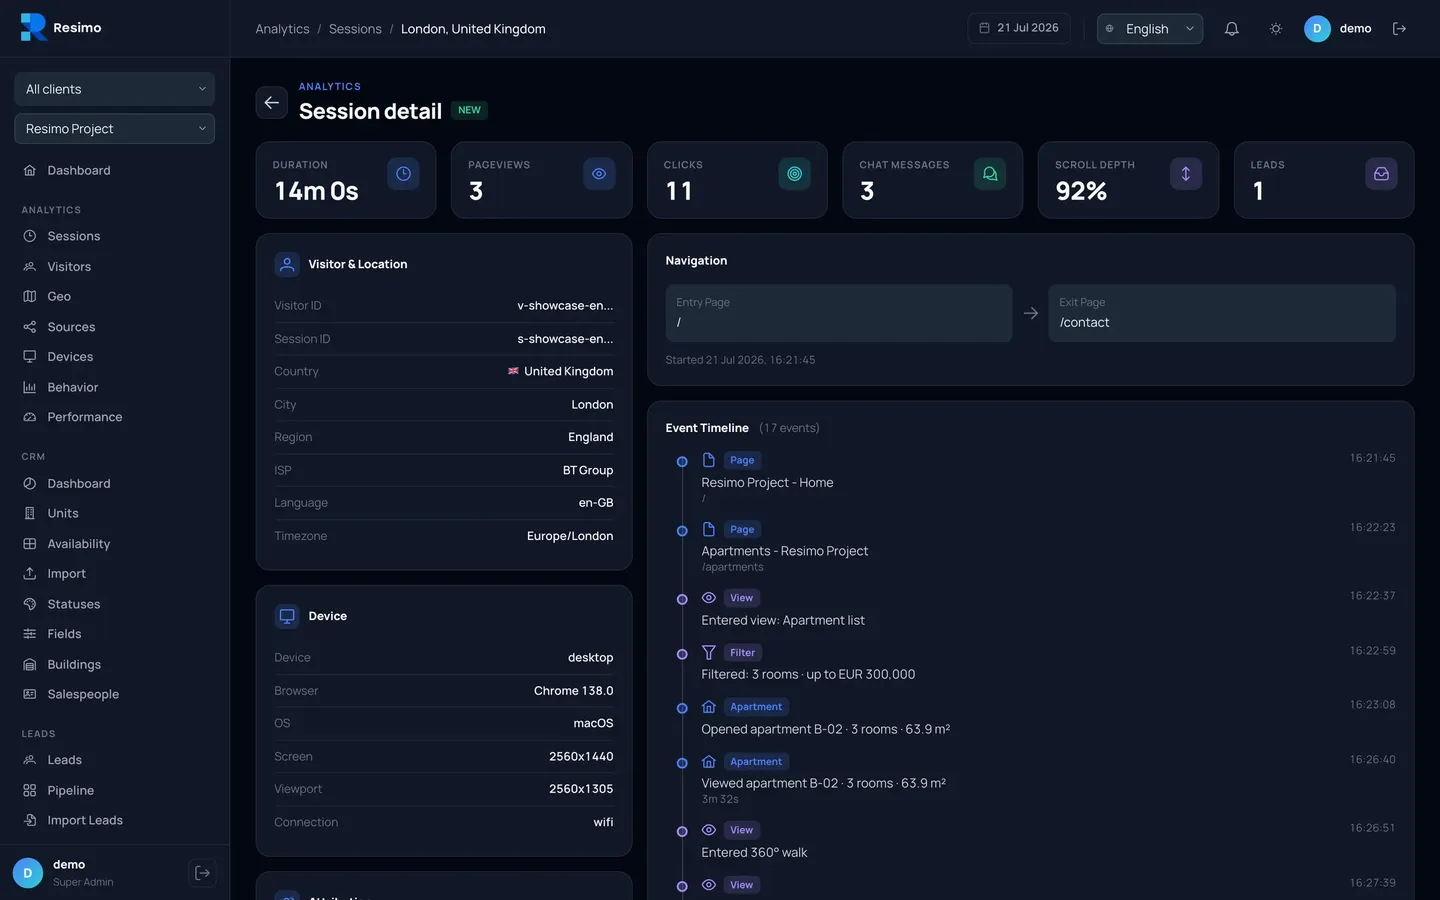Open the English language selector

[1150, 29]
